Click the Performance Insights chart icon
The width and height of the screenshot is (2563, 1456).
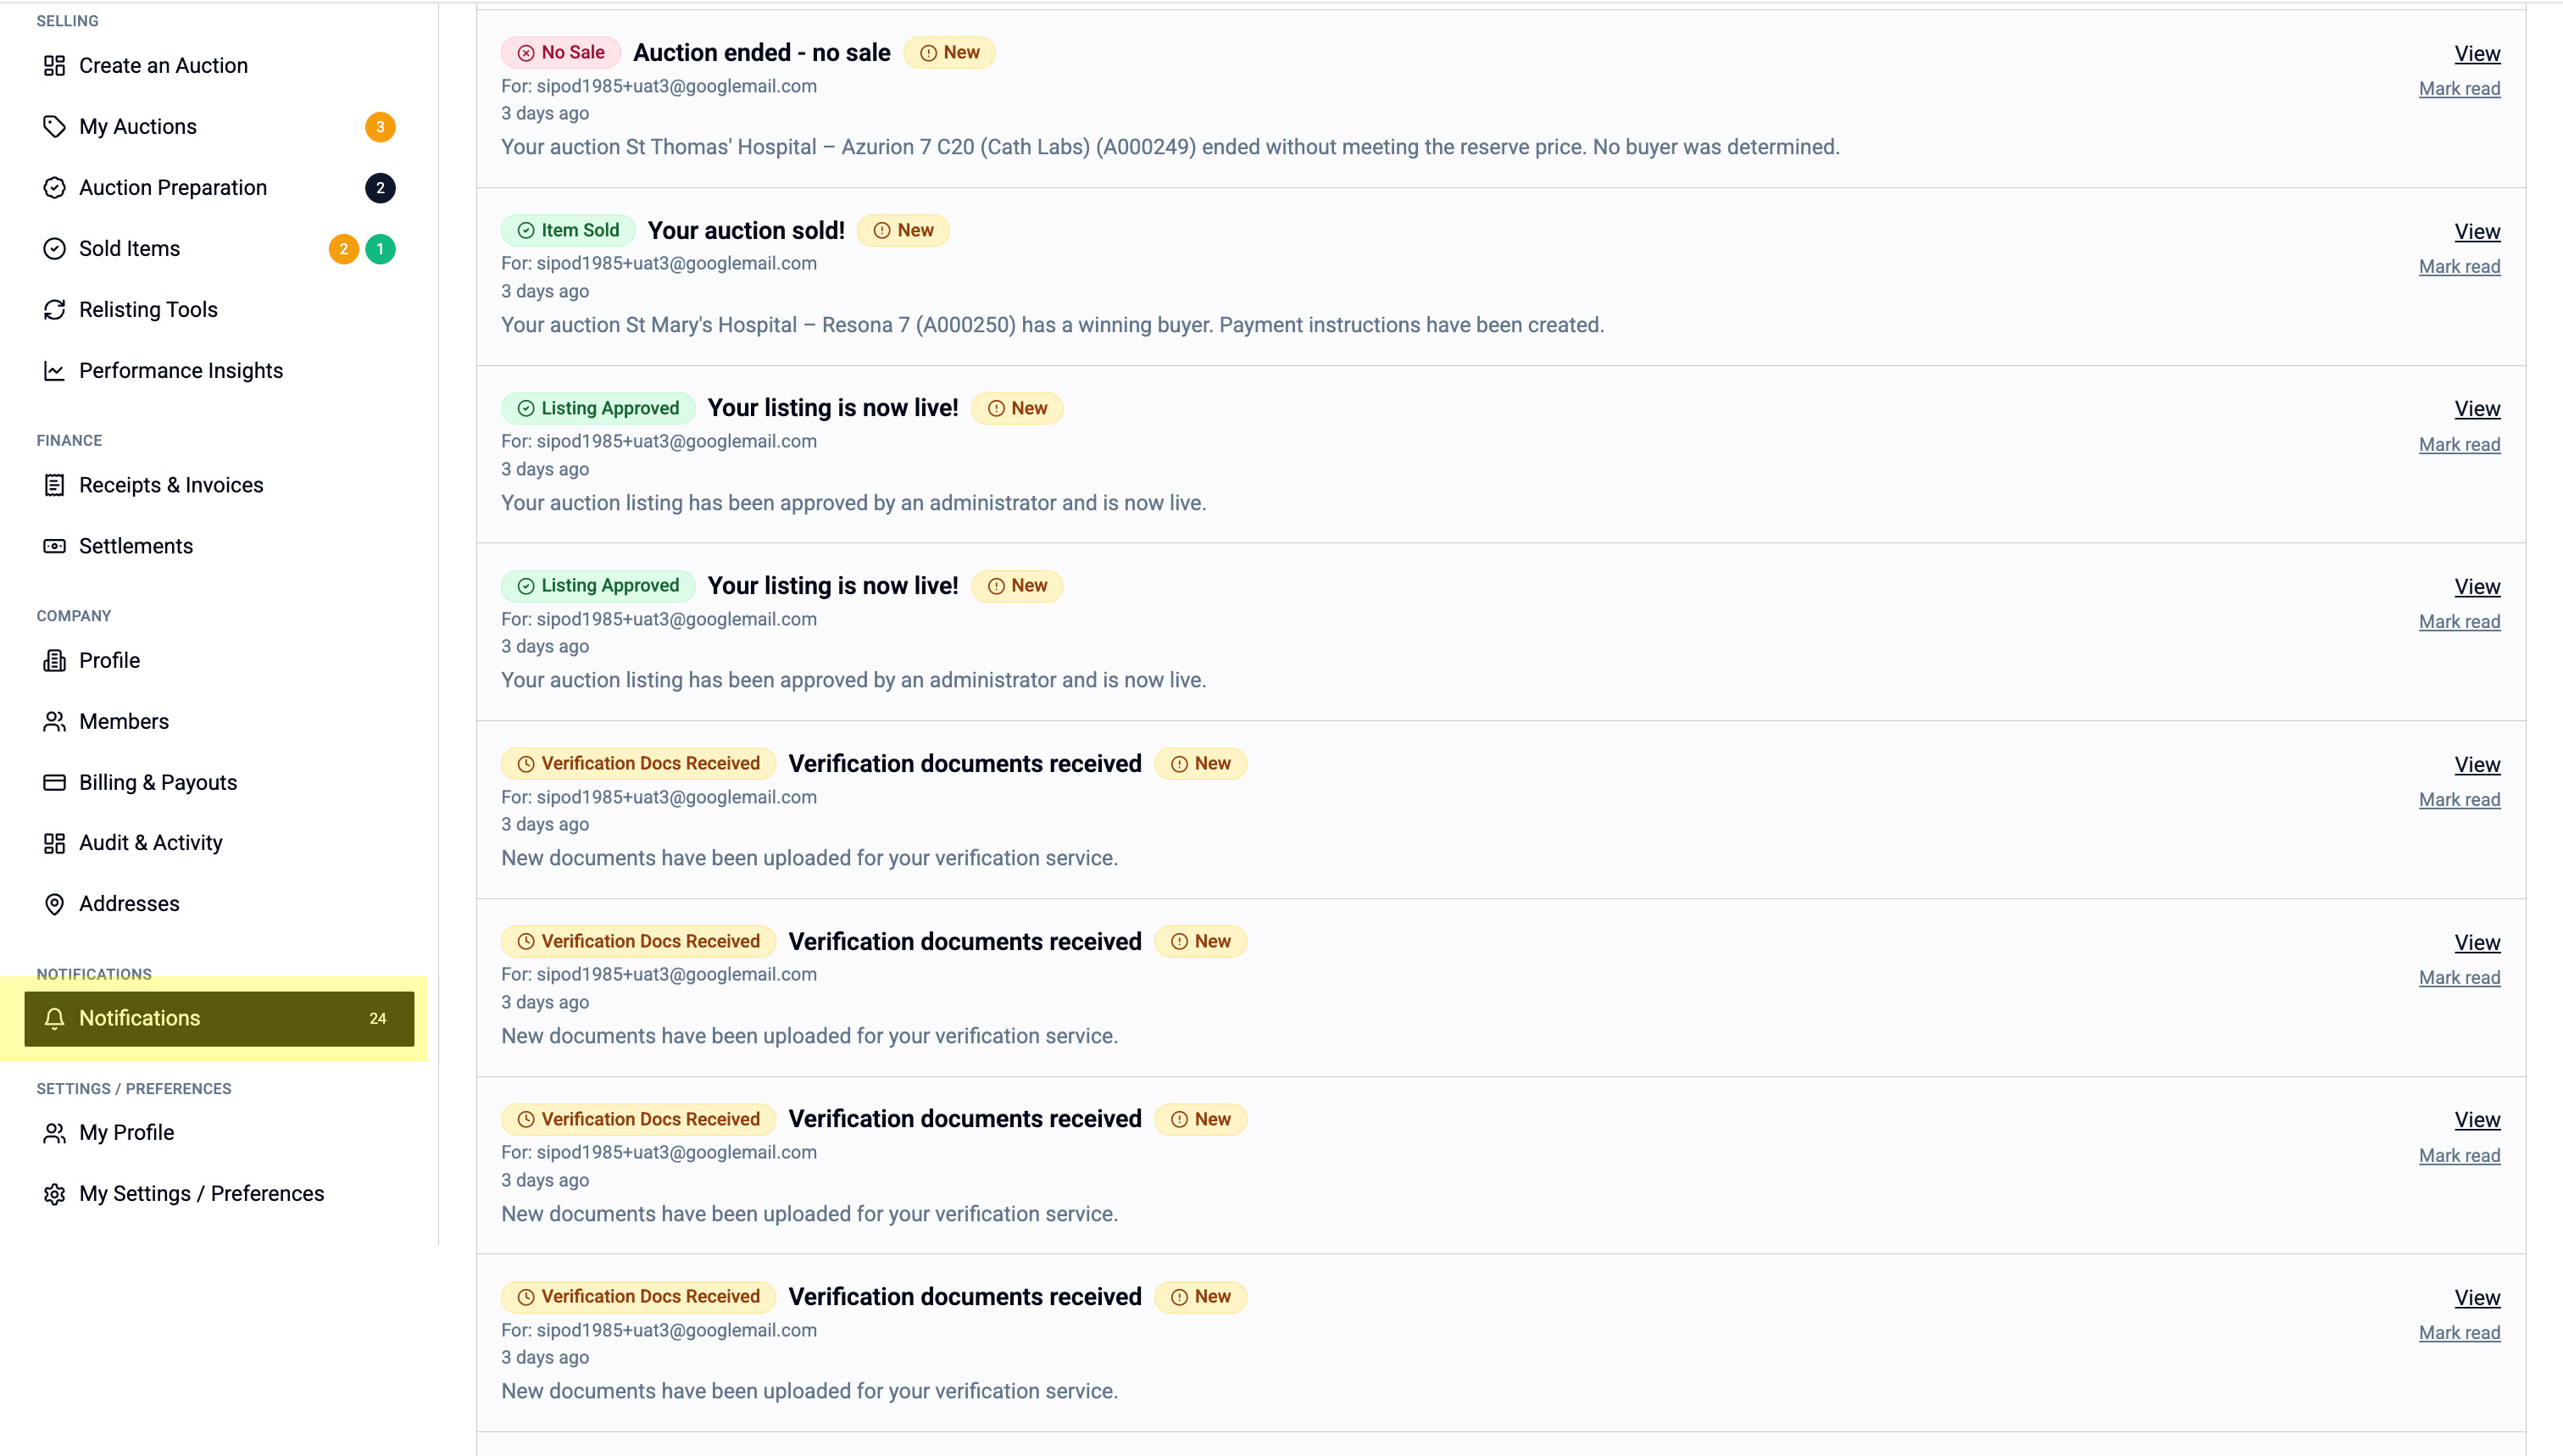pos(54,371)
